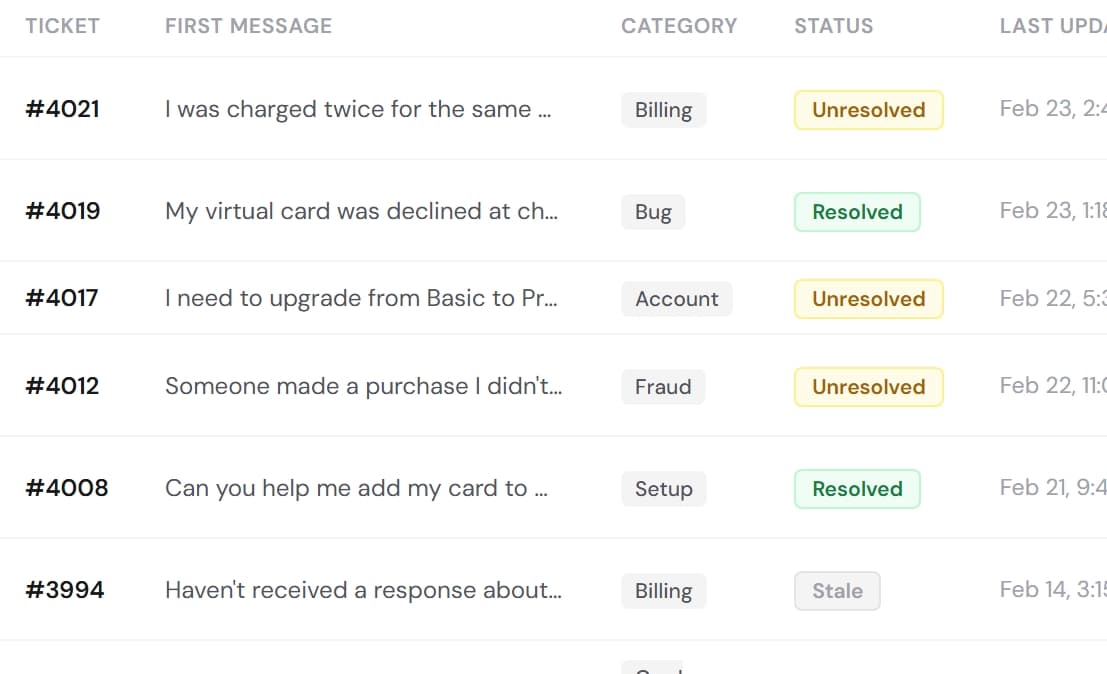Click the Unresolved badge on ticket #4021
The height and width of the screenshot is (674, 1107).
pos(868,110)
